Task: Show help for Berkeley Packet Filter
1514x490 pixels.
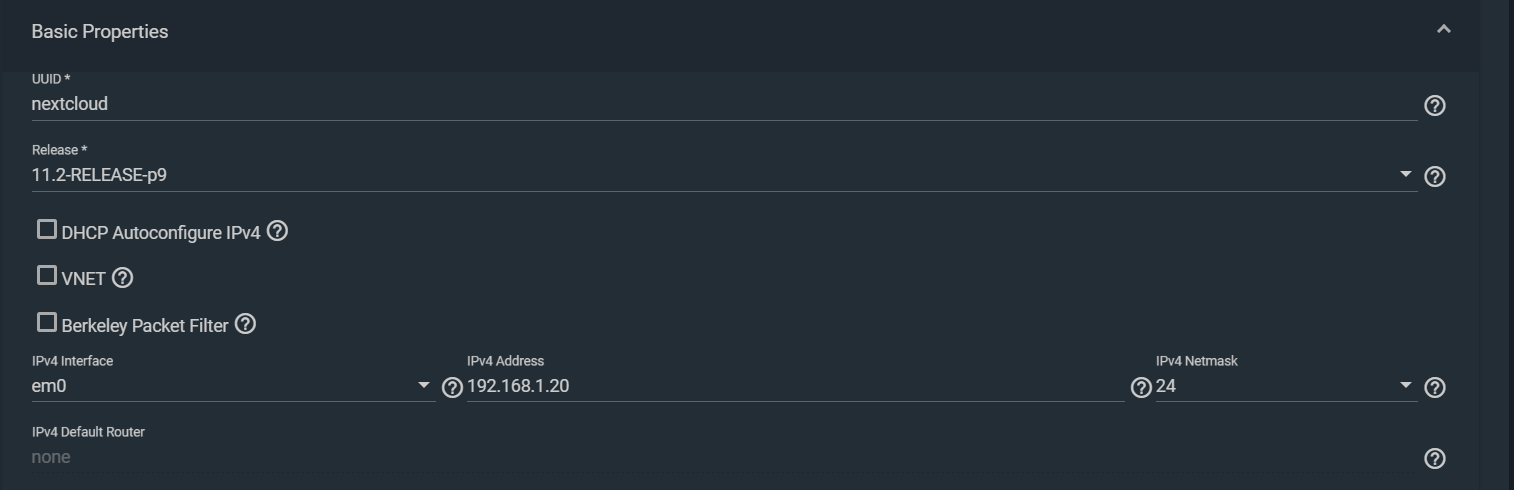Action: click(245, 324)
